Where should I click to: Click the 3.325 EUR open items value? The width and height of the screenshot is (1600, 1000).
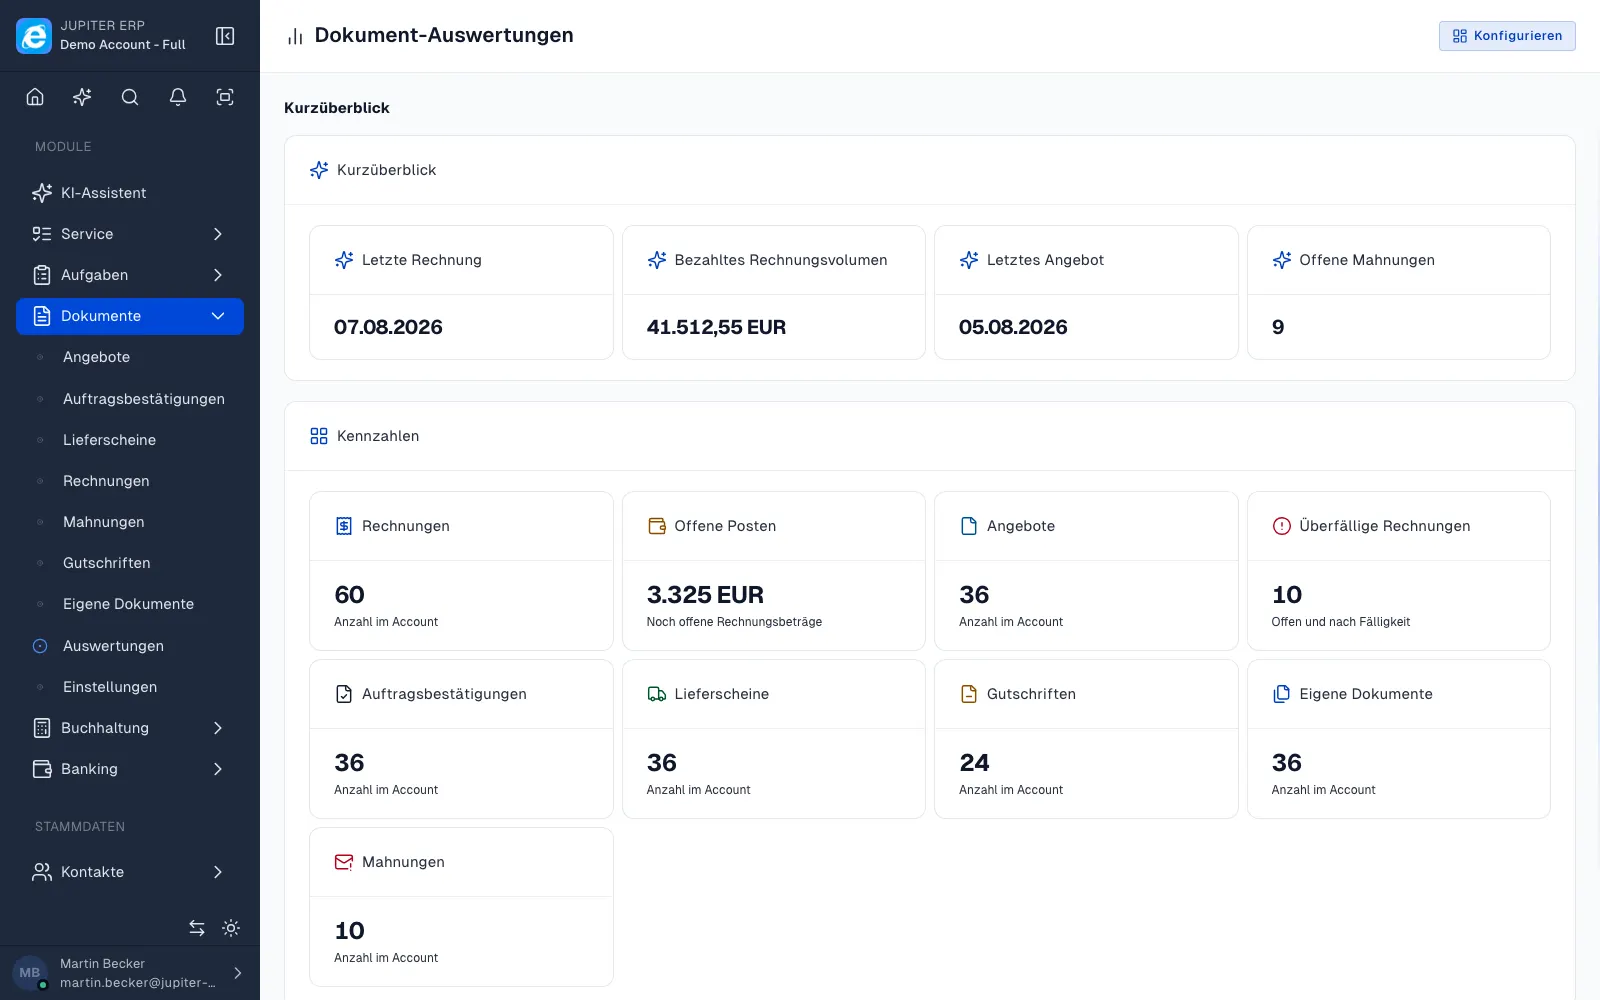[x=705, y=595]
